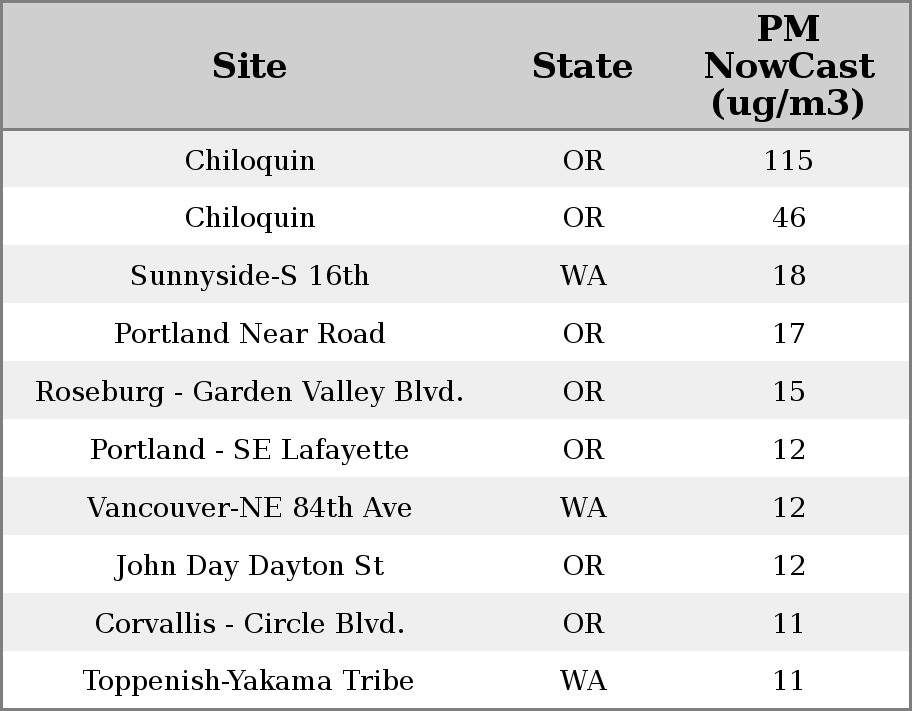
Task: Click the PM NowCast value 115
Action: [788, 161]
